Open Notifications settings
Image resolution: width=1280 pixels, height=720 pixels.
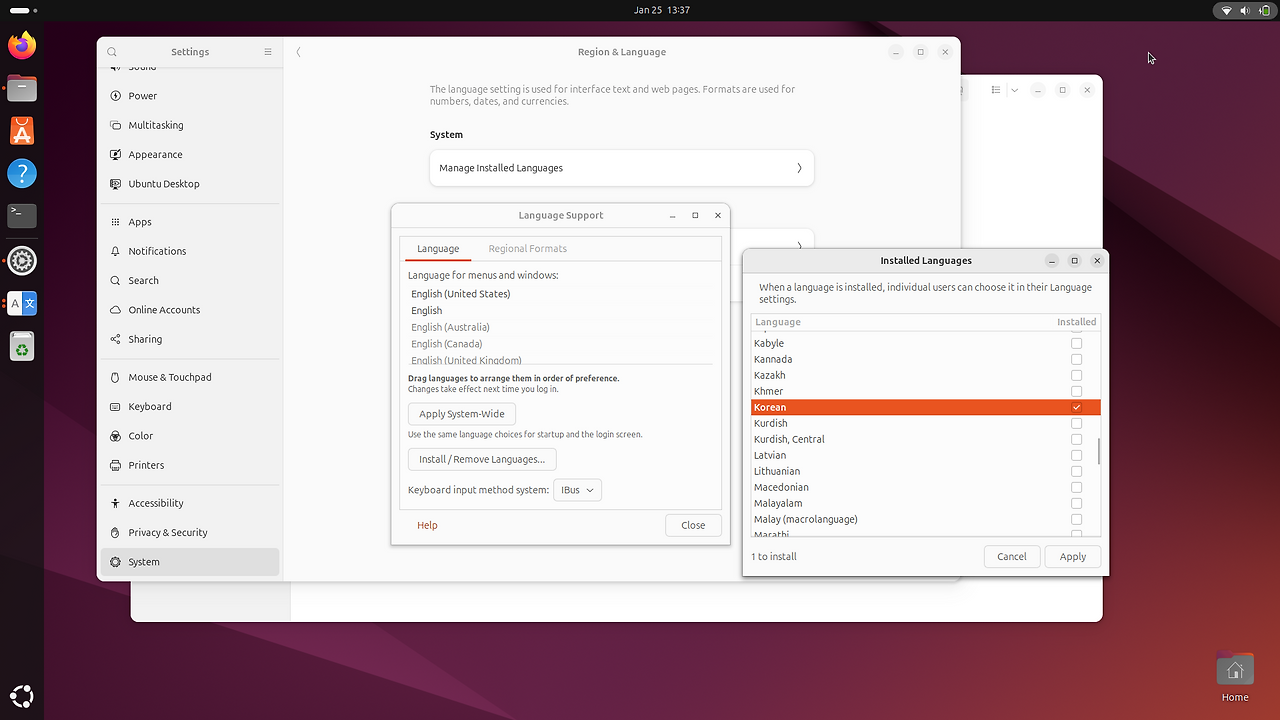190,251
